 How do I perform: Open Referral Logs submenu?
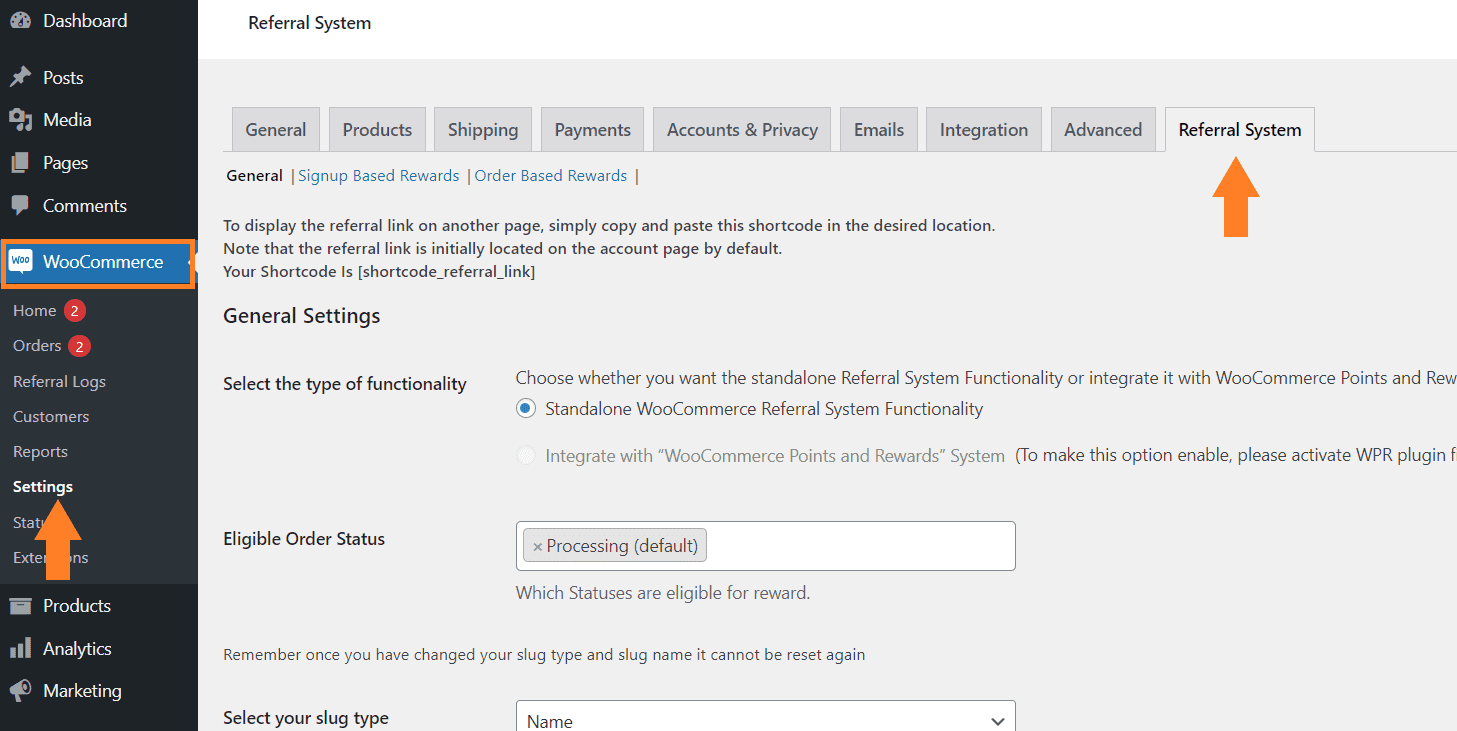click(x=59, y=382)
